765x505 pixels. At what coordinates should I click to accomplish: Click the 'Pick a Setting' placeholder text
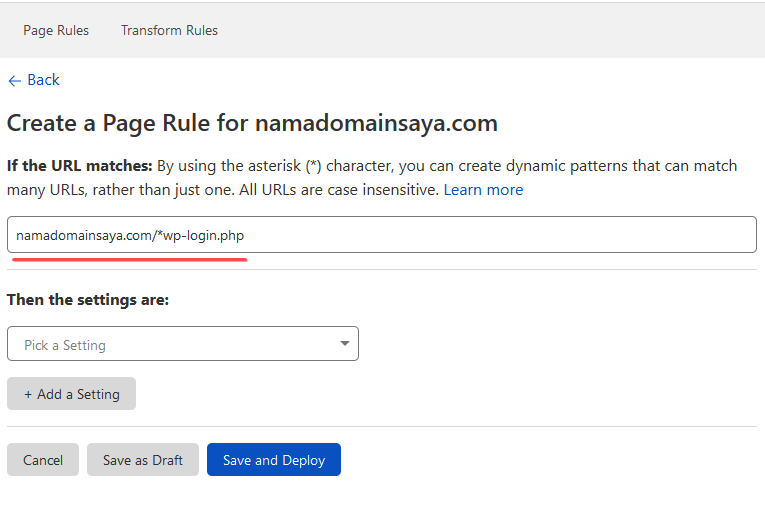click(65, 345)
